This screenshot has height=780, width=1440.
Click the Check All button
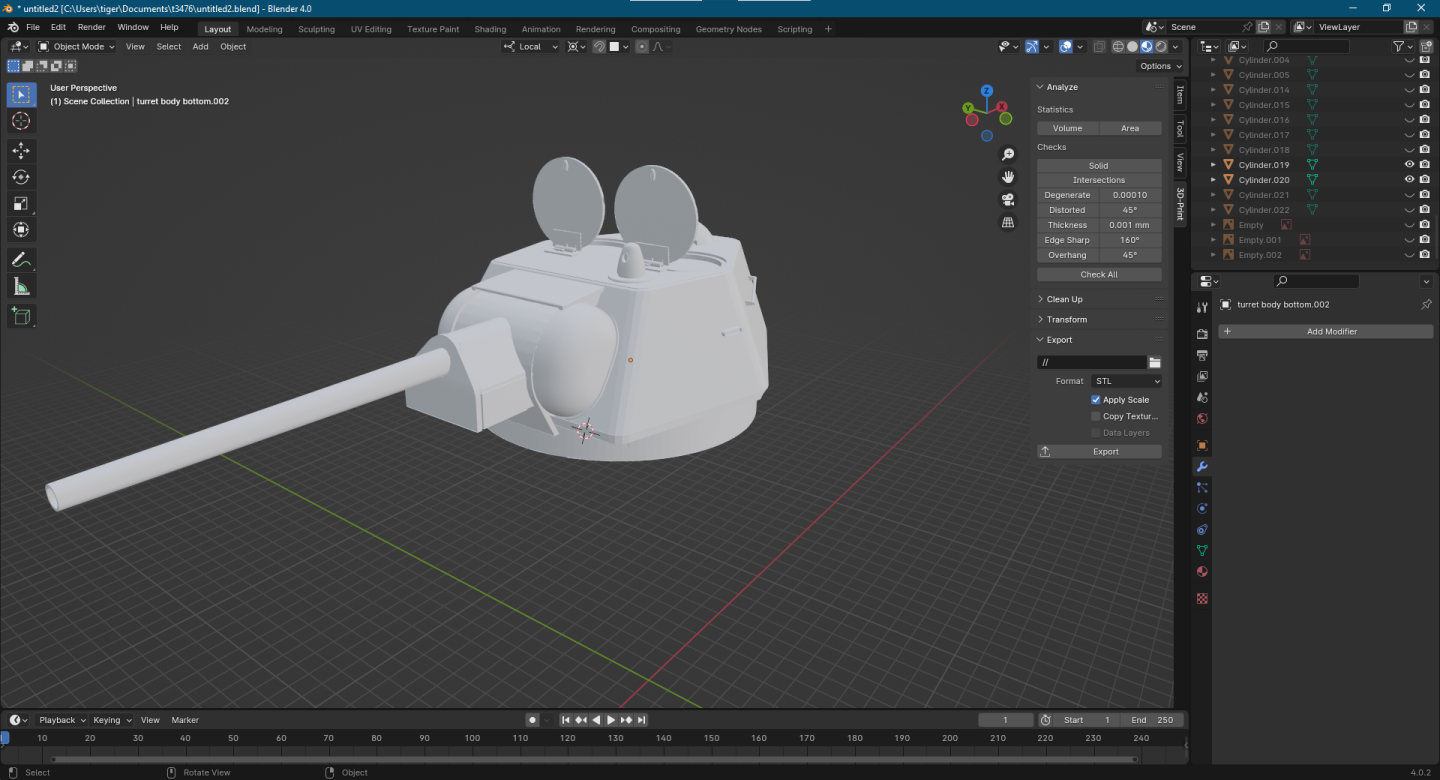[x=1099, y=274]
